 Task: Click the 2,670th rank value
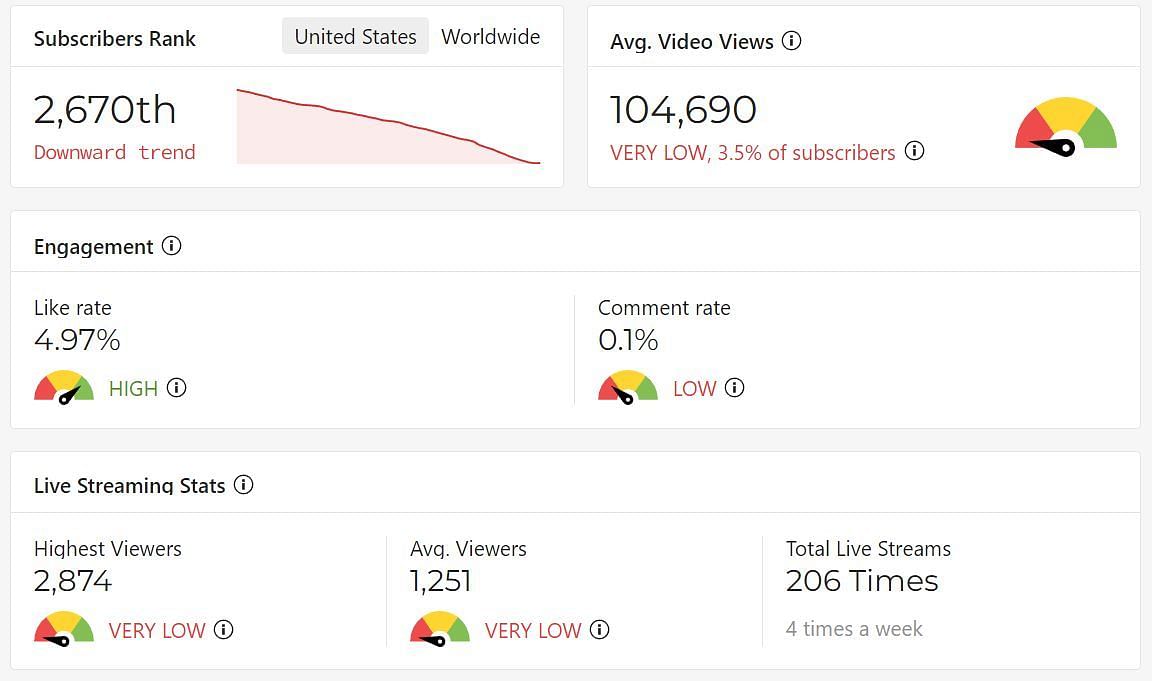click(x=105, y=109)
